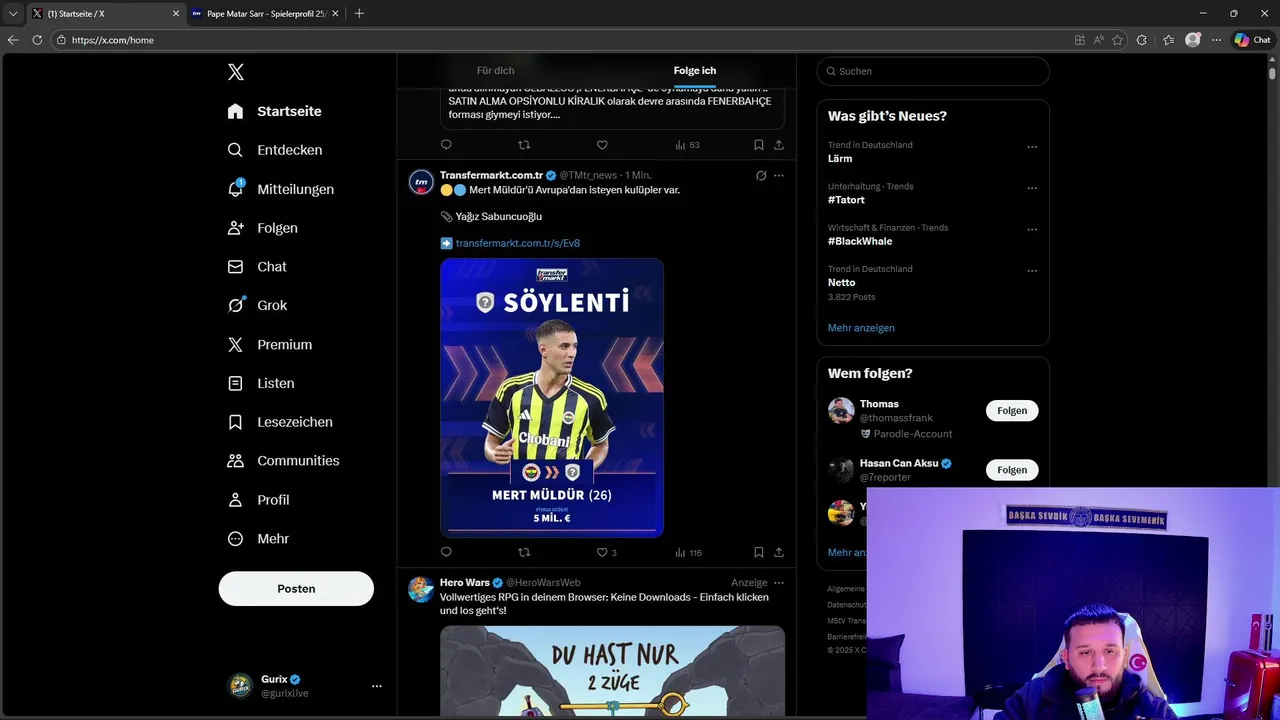View stats showing 63 views
This screenshot has height=720, width=1280.
[x=687, y=145]
